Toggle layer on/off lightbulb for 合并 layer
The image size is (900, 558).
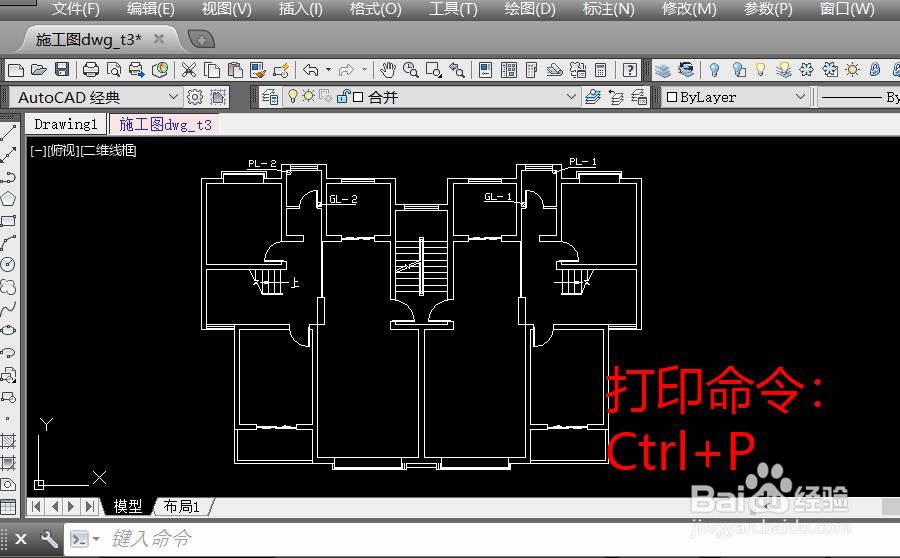click(x=293, y=96)
